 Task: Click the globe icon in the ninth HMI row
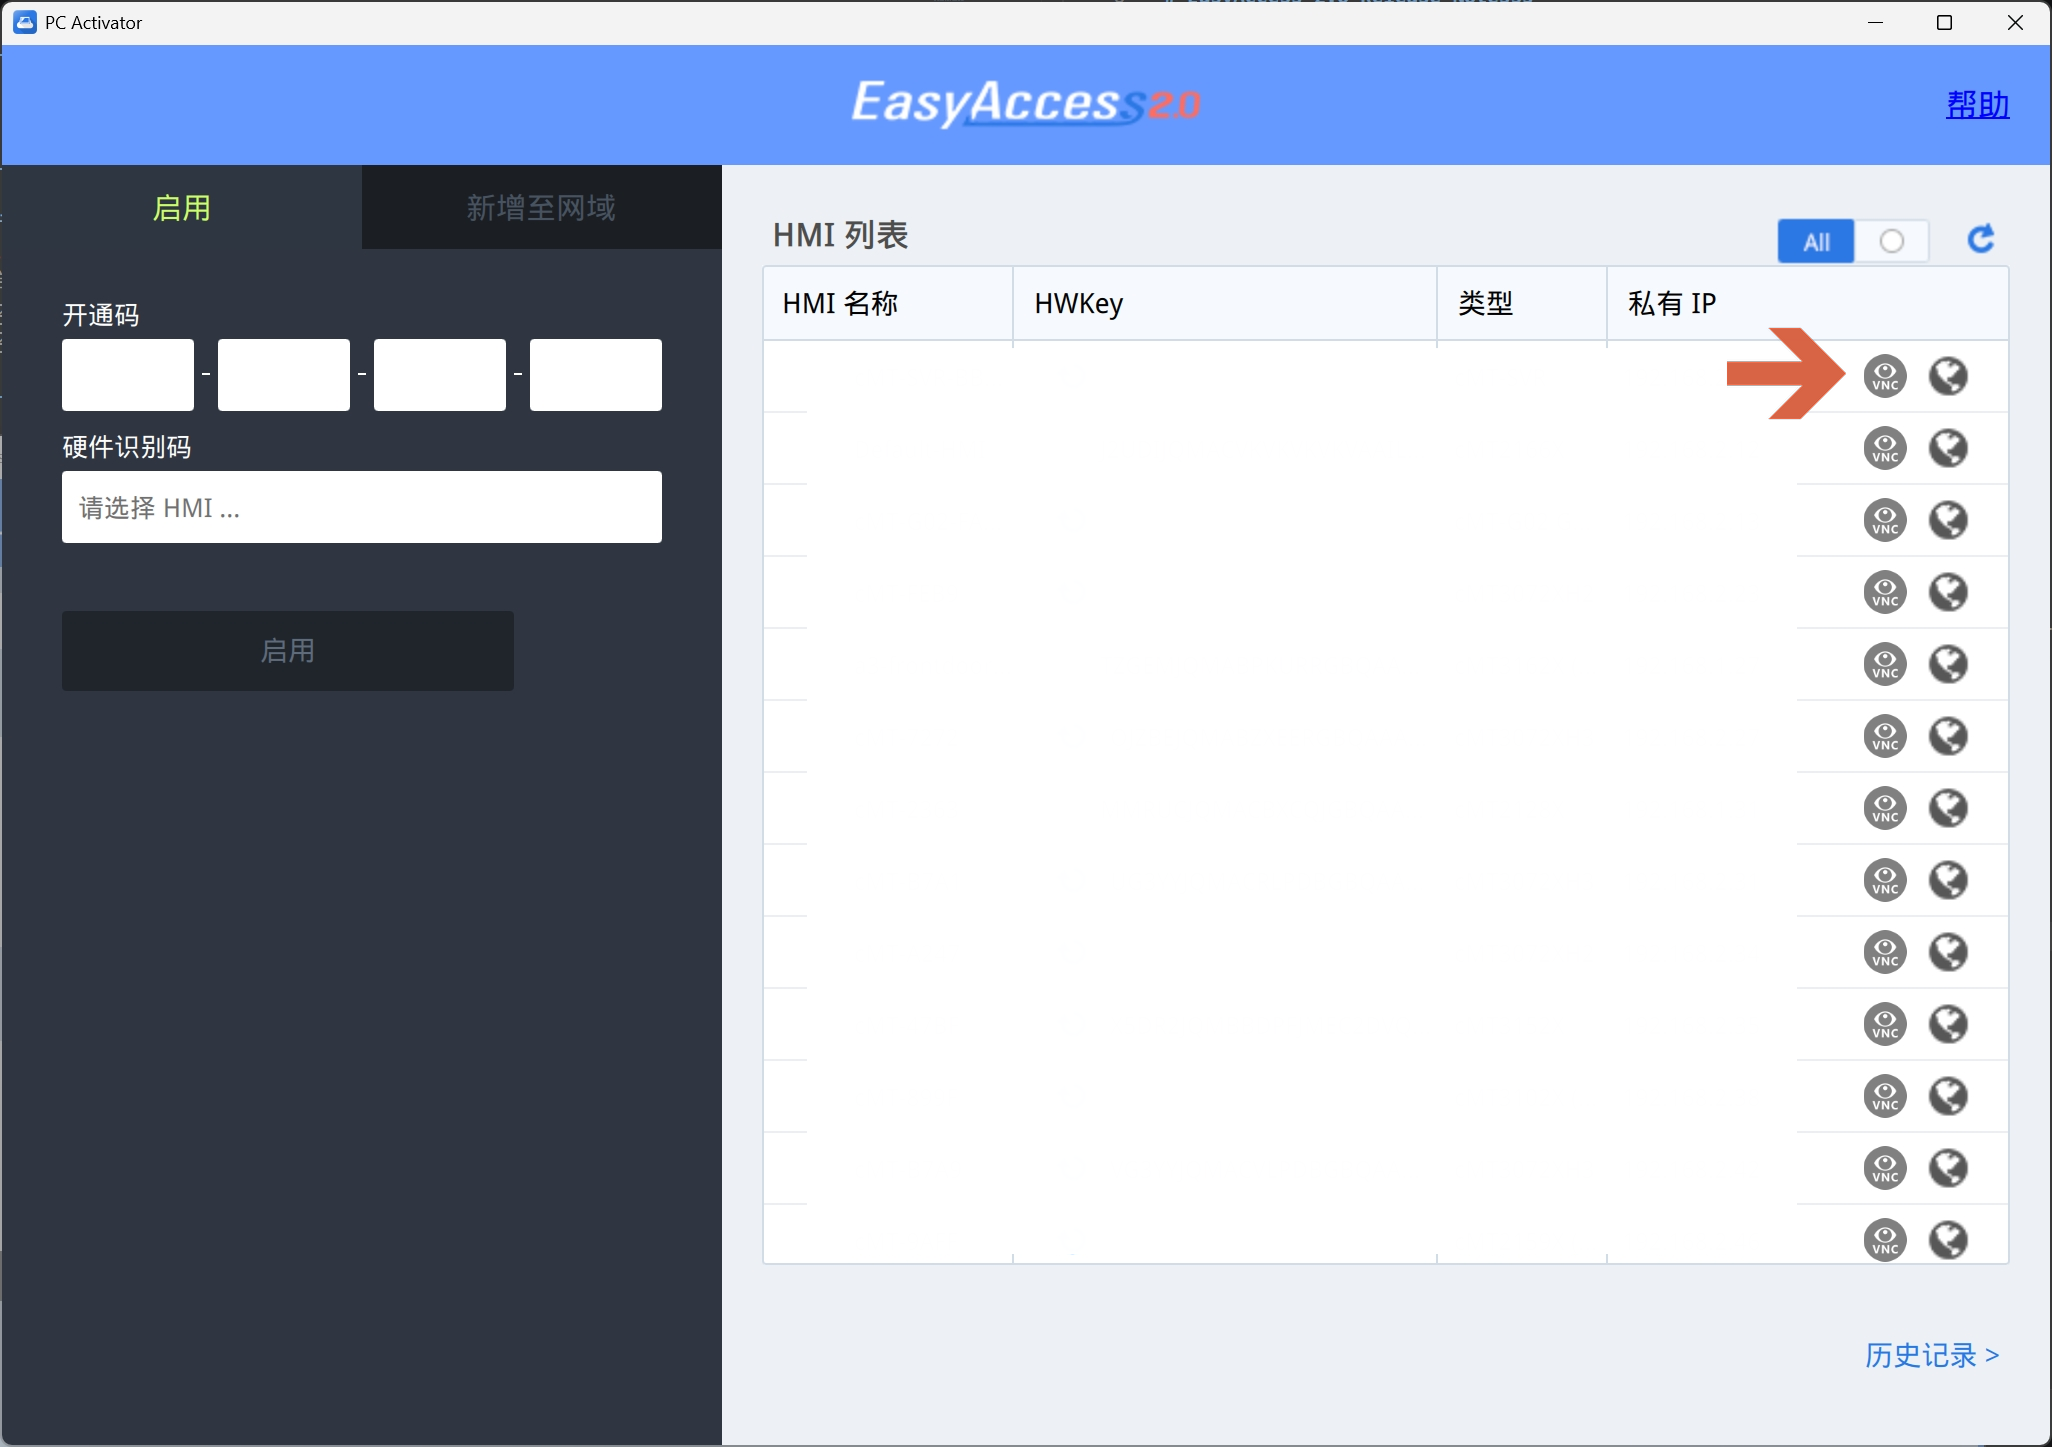[x=1948, y=952]
